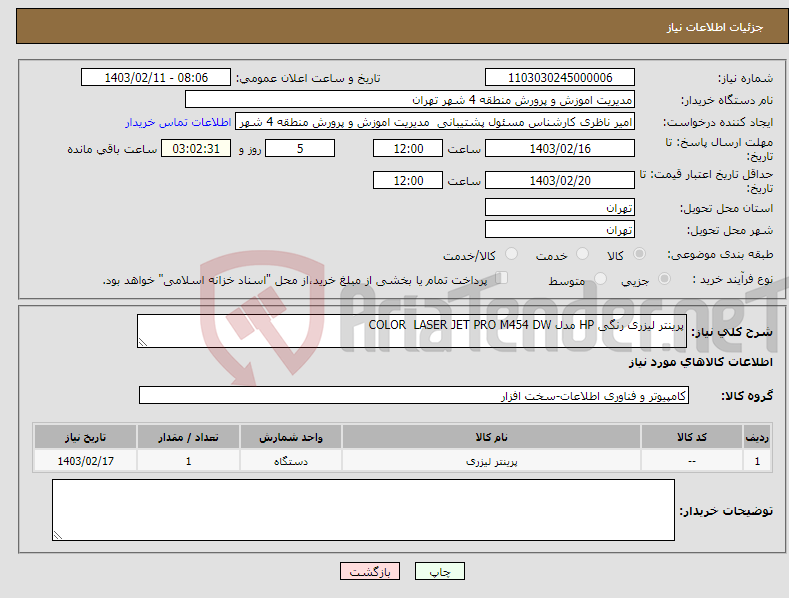Click the price validity time 12:00 field
Viewport: 789px width, 598px height.
pos(408,180)
